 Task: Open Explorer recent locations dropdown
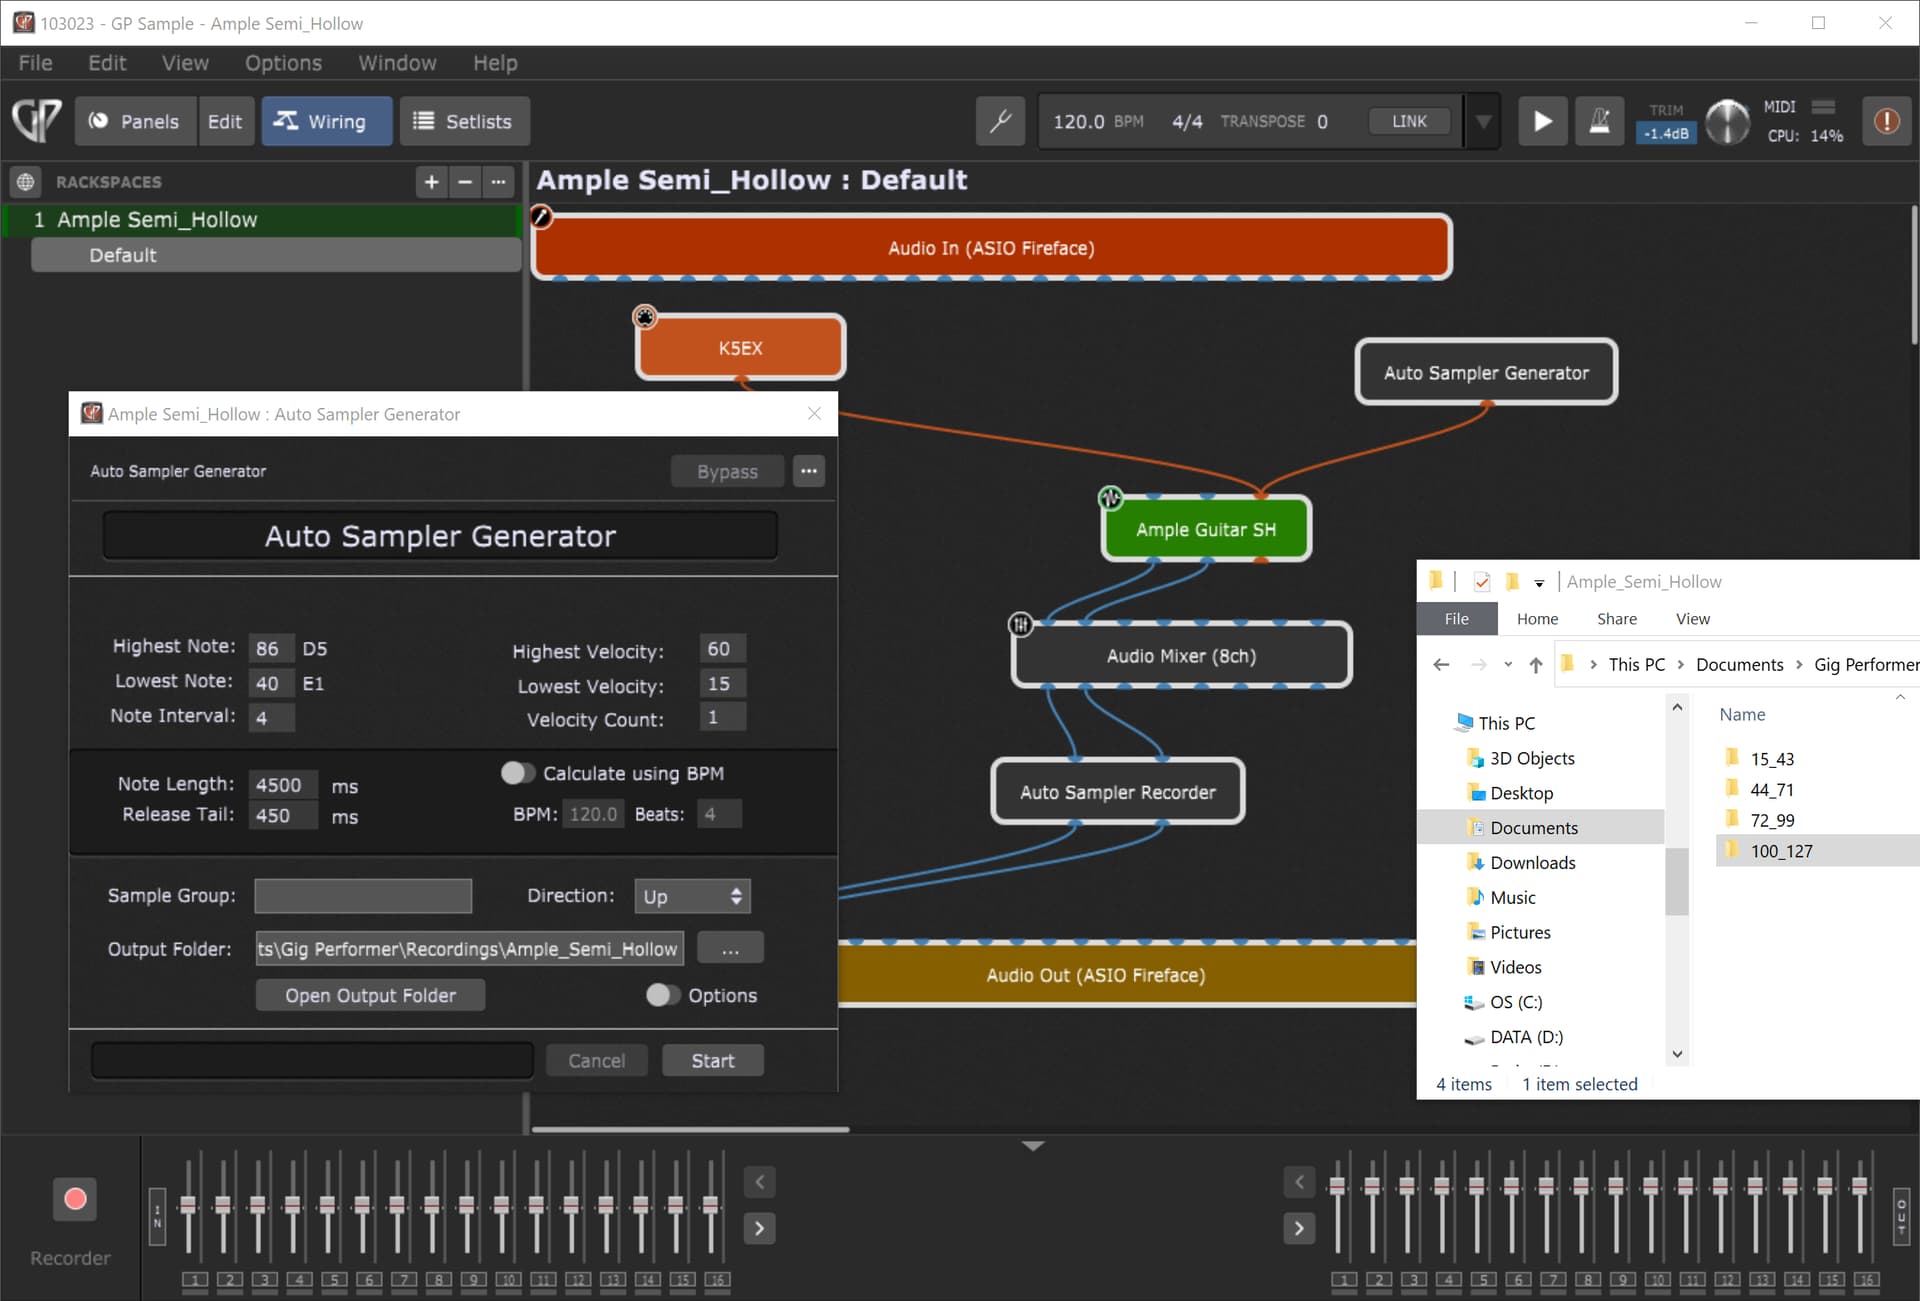pyautogui.click(x=1508, y=664)
